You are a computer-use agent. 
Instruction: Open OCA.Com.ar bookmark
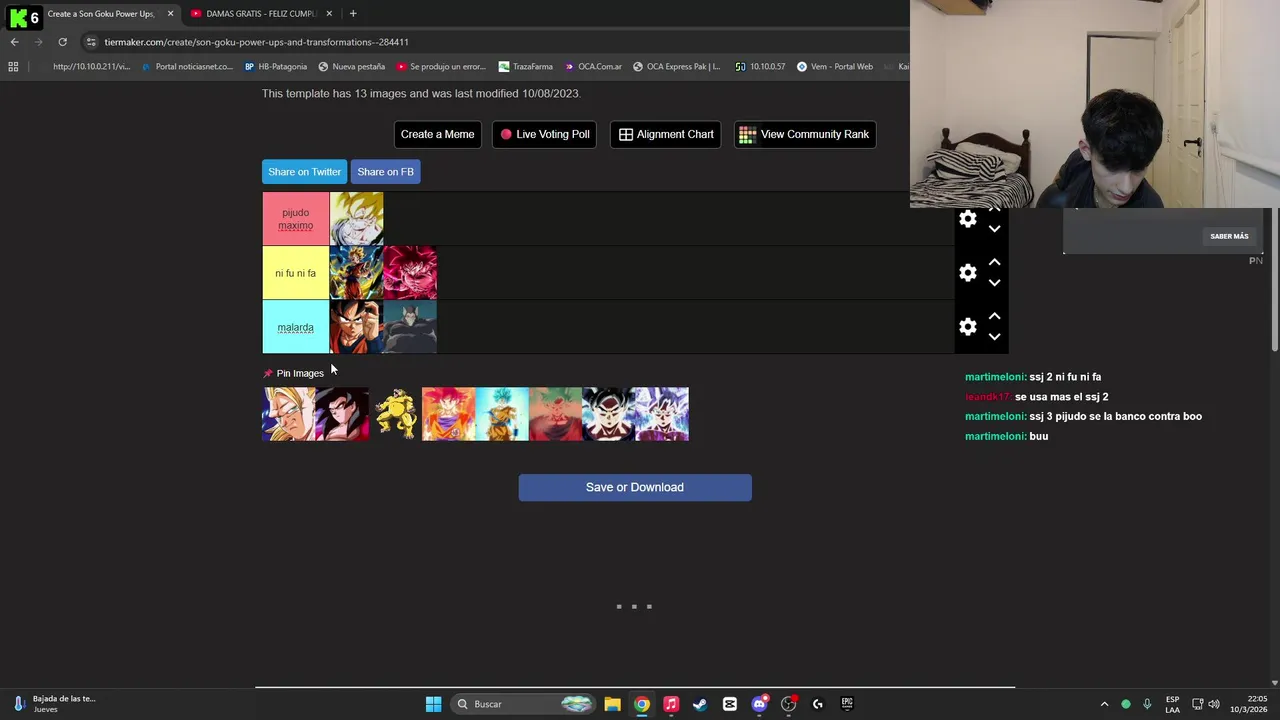point(593,67)
